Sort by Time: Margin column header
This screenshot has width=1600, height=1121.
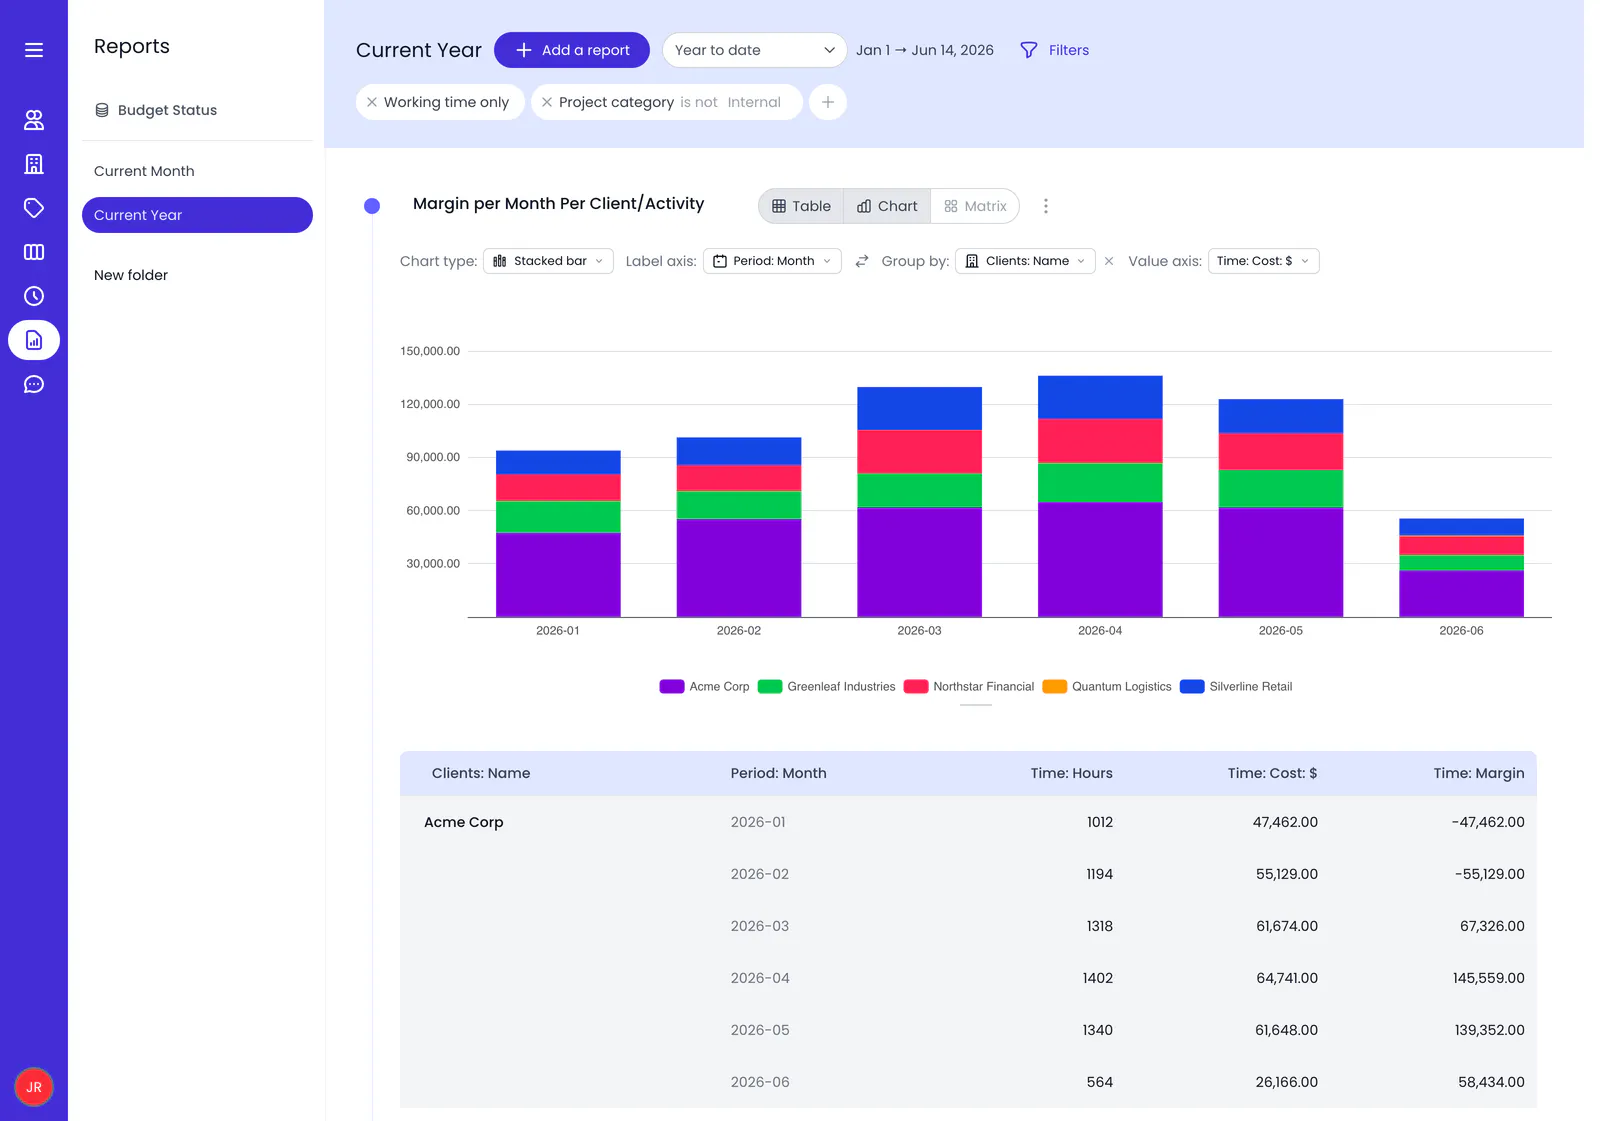[x=1478, y=773]
